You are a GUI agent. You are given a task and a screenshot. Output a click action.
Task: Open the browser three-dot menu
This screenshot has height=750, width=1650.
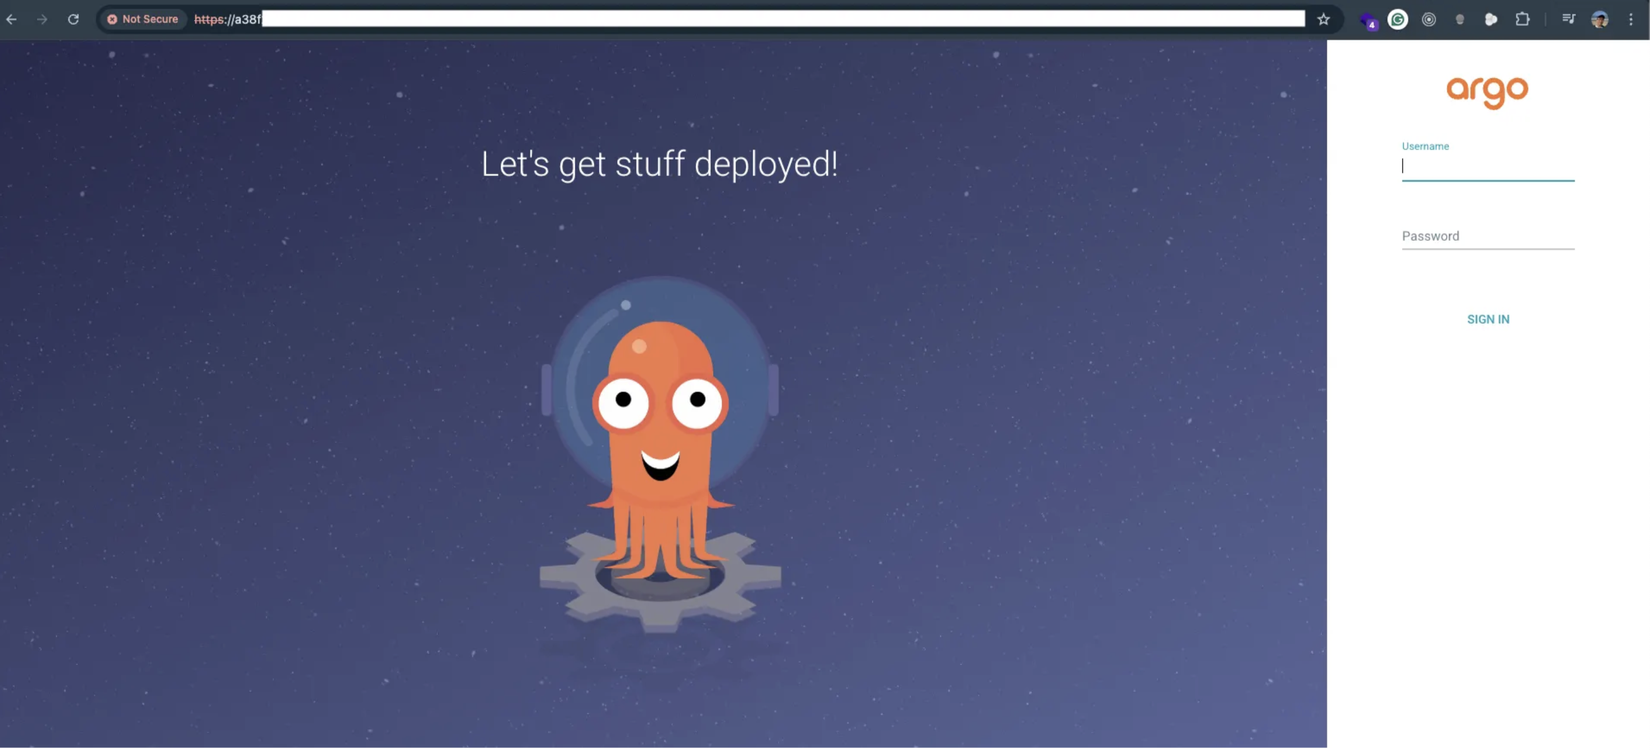coord(1631,19)
